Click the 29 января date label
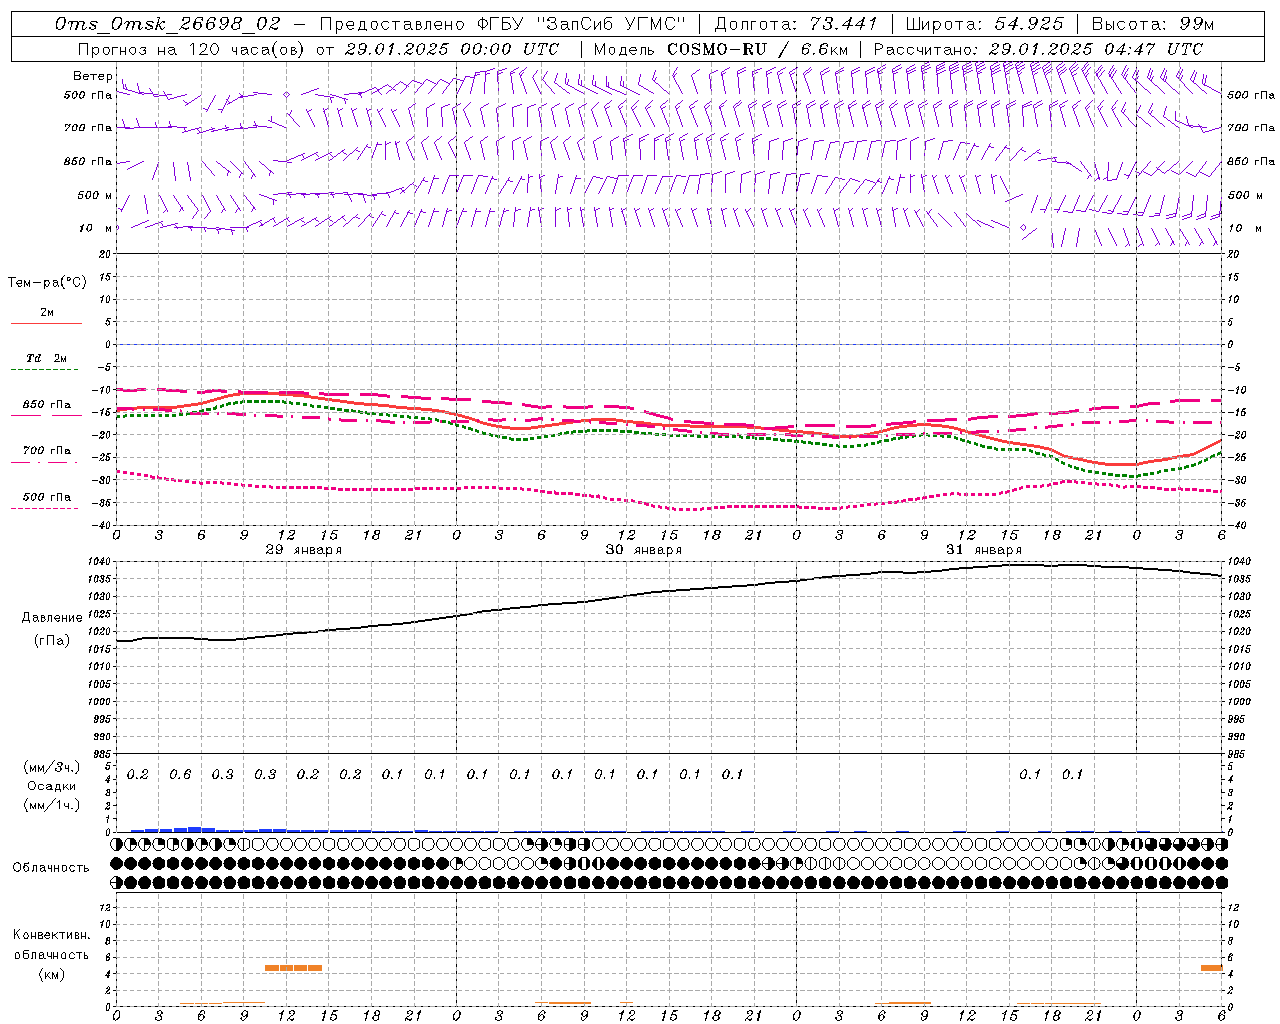 [304, 550]
